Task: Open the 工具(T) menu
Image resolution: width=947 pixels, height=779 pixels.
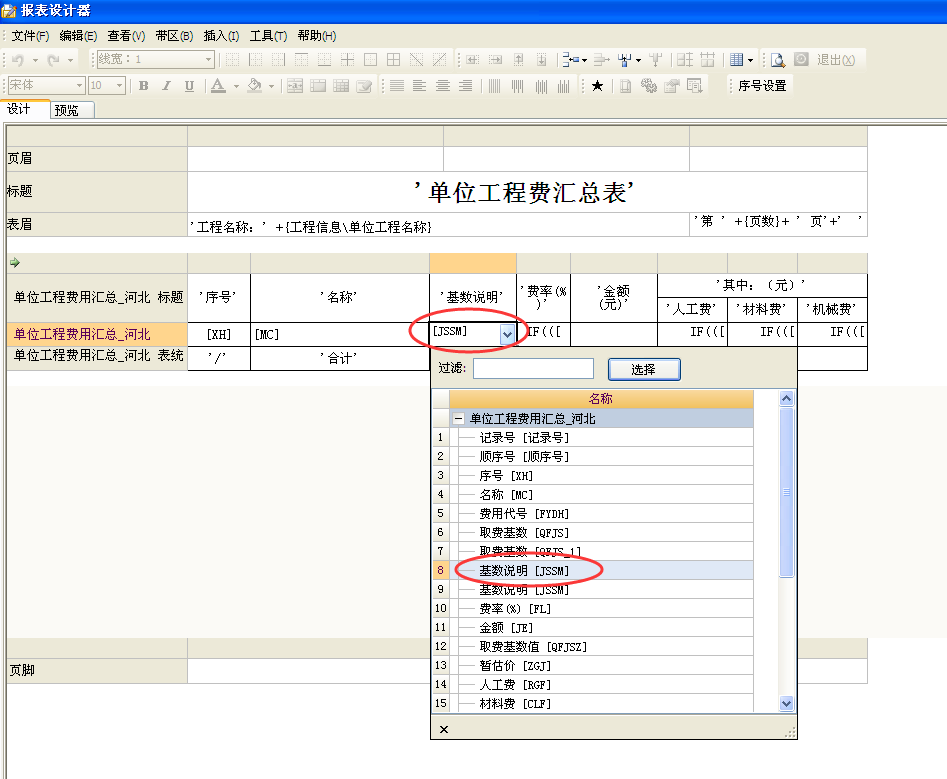Action: click(268, 36)
